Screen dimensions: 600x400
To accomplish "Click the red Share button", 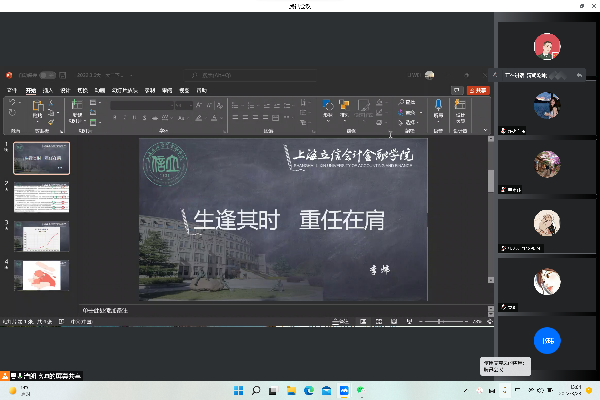I will click(479, 90).
